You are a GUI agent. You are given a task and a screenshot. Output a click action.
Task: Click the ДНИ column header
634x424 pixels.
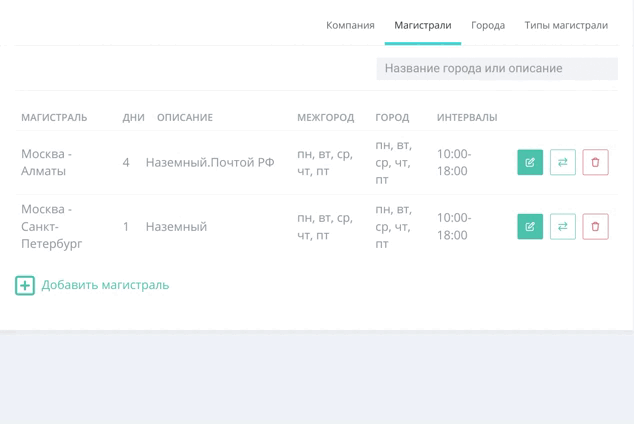point(133,117)
